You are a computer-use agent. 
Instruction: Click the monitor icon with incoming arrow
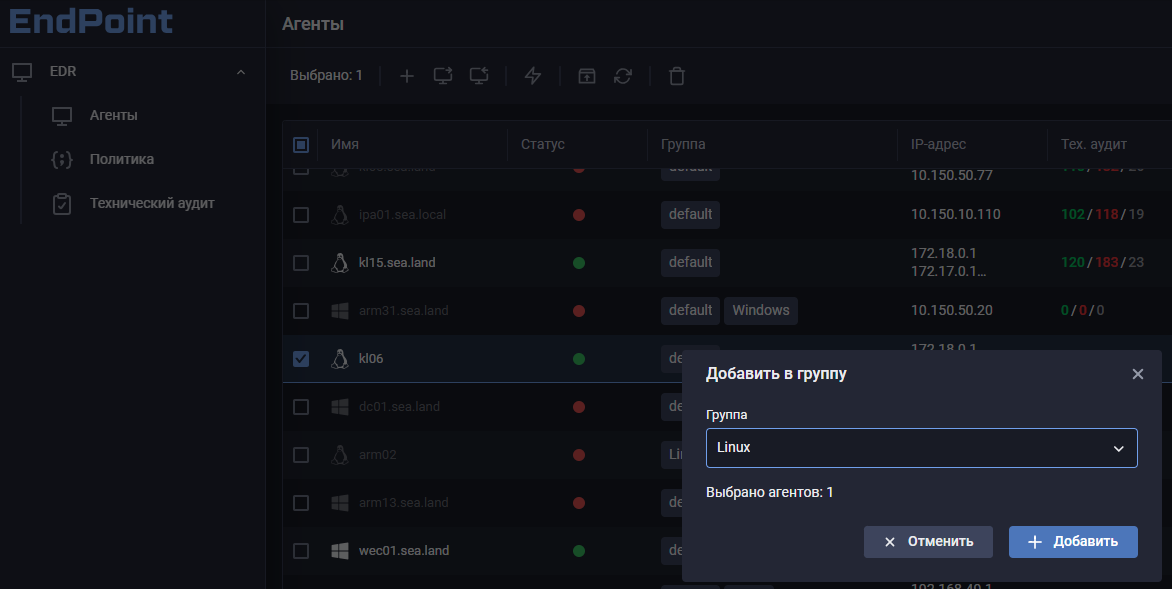coord(479,76)
